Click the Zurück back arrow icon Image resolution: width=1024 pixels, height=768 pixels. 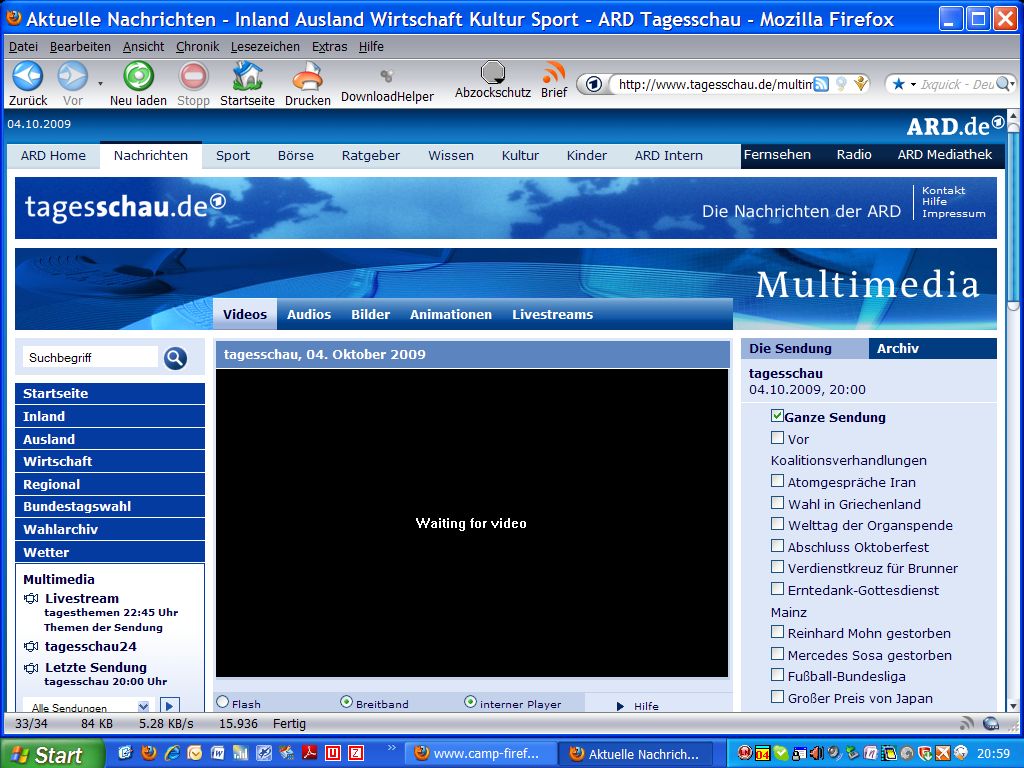pyautogui.click(x=27, y=76)
